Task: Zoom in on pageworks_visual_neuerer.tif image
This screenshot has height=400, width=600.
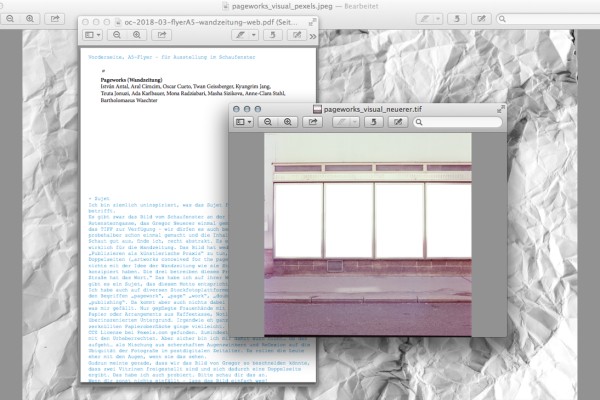Action: click(288, 122)
